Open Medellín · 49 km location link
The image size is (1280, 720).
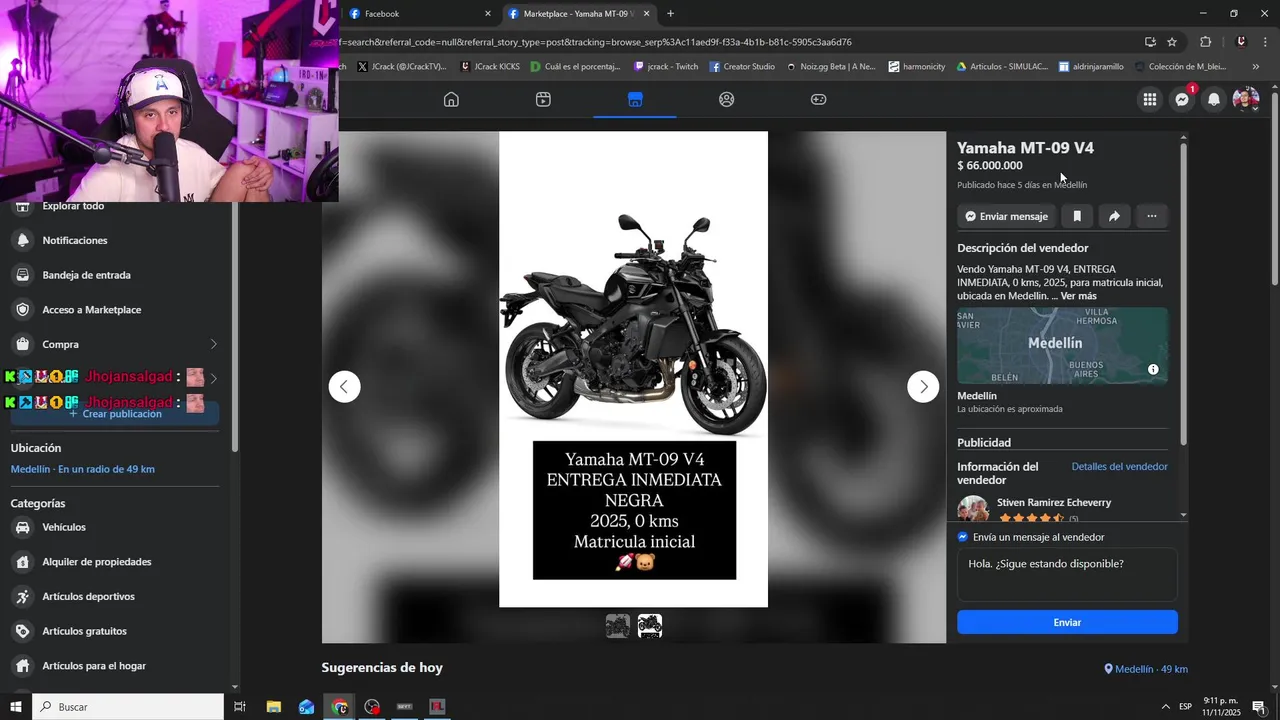(x=1146, y=669)
